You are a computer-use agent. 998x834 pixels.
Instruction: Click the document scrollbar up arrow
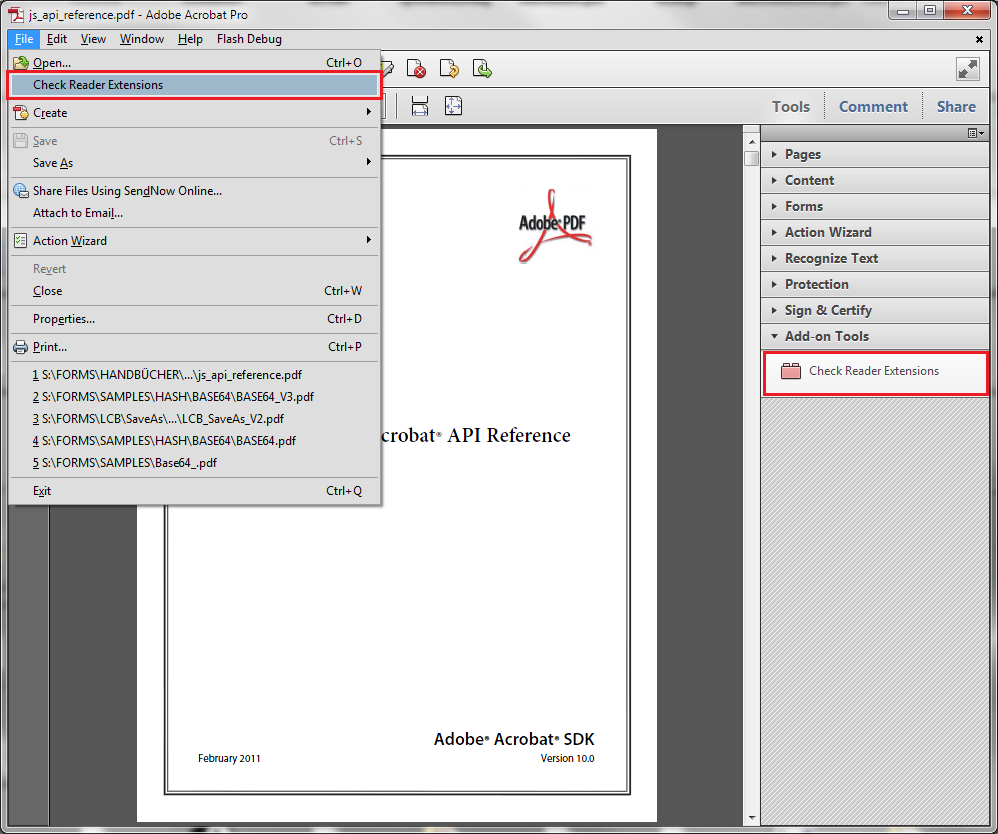752,141
